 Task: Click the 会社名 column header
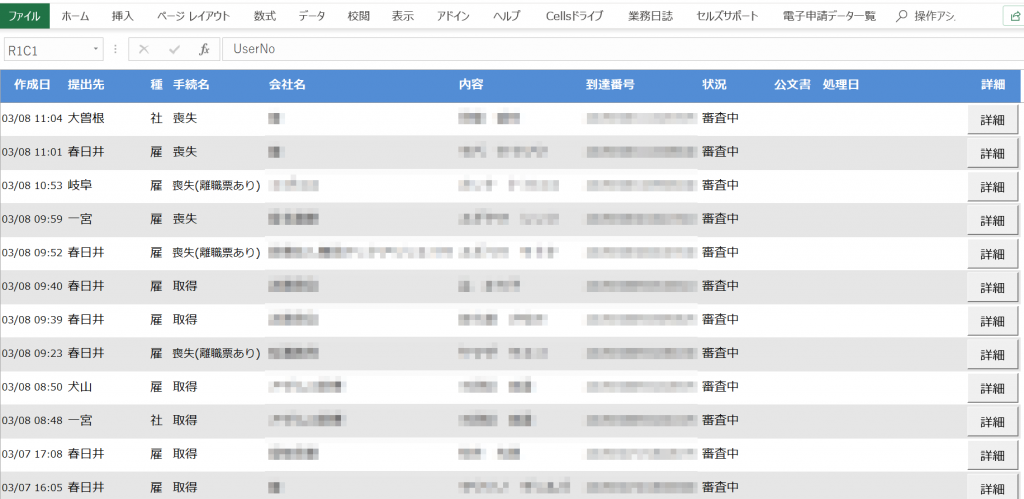[287, 85]
